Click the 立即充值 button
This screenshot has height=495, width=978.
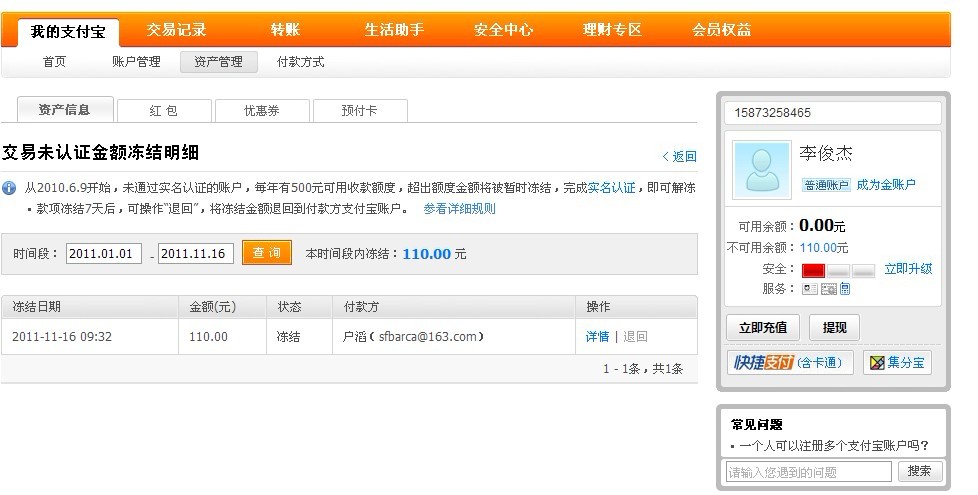pyautogui.click(x=762, y=327)
